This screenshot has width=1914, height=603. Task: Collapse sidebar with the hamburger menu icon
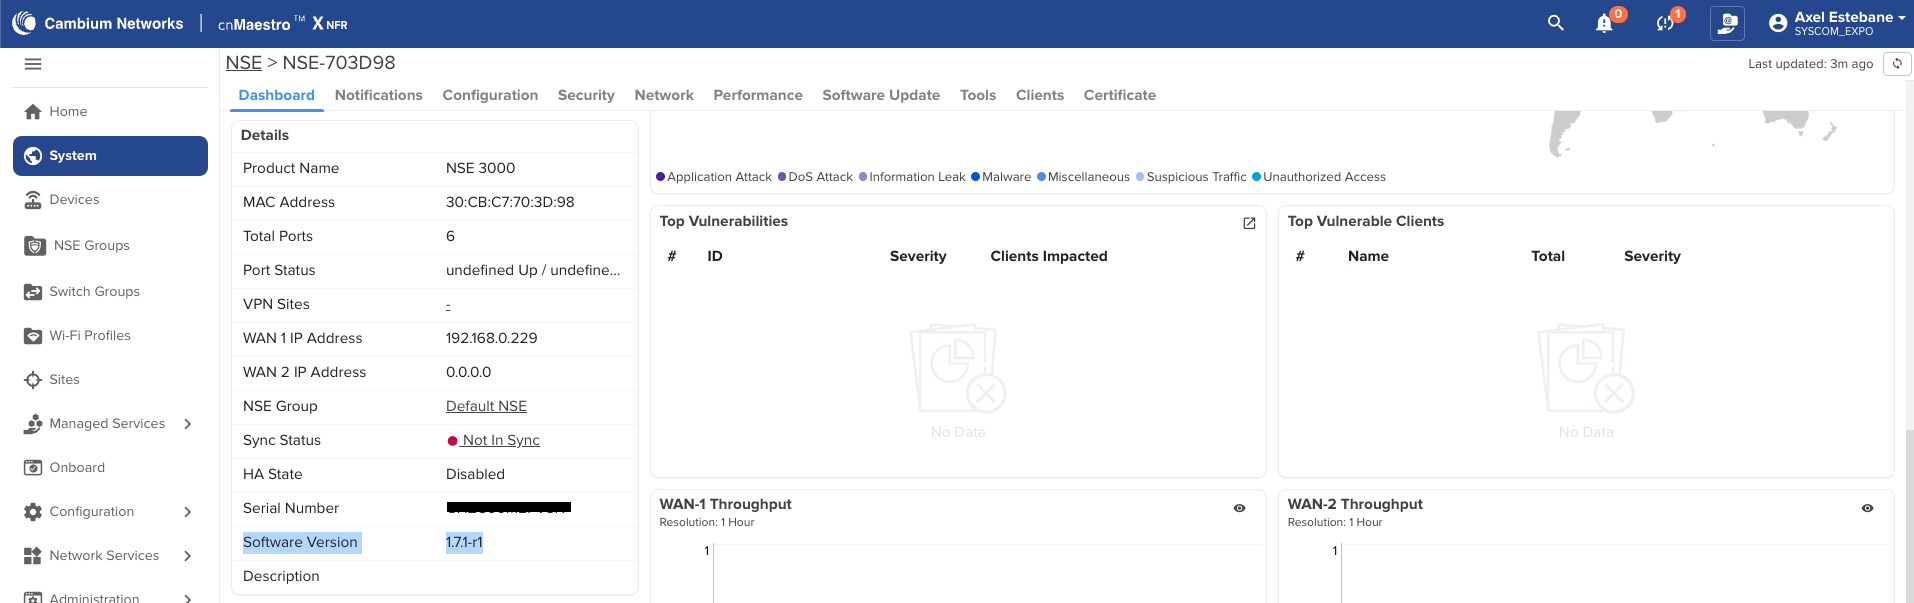point(33,64)
